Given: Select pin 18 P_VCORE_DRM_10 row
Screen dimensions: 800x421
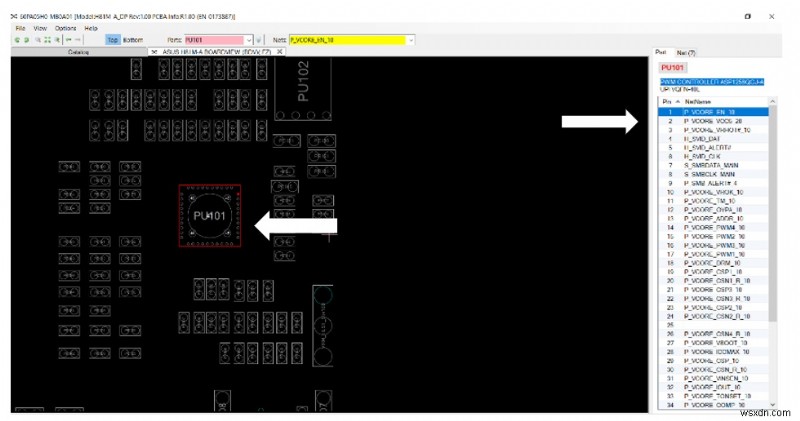Looking at the screenshot, I should pos(713,263).
